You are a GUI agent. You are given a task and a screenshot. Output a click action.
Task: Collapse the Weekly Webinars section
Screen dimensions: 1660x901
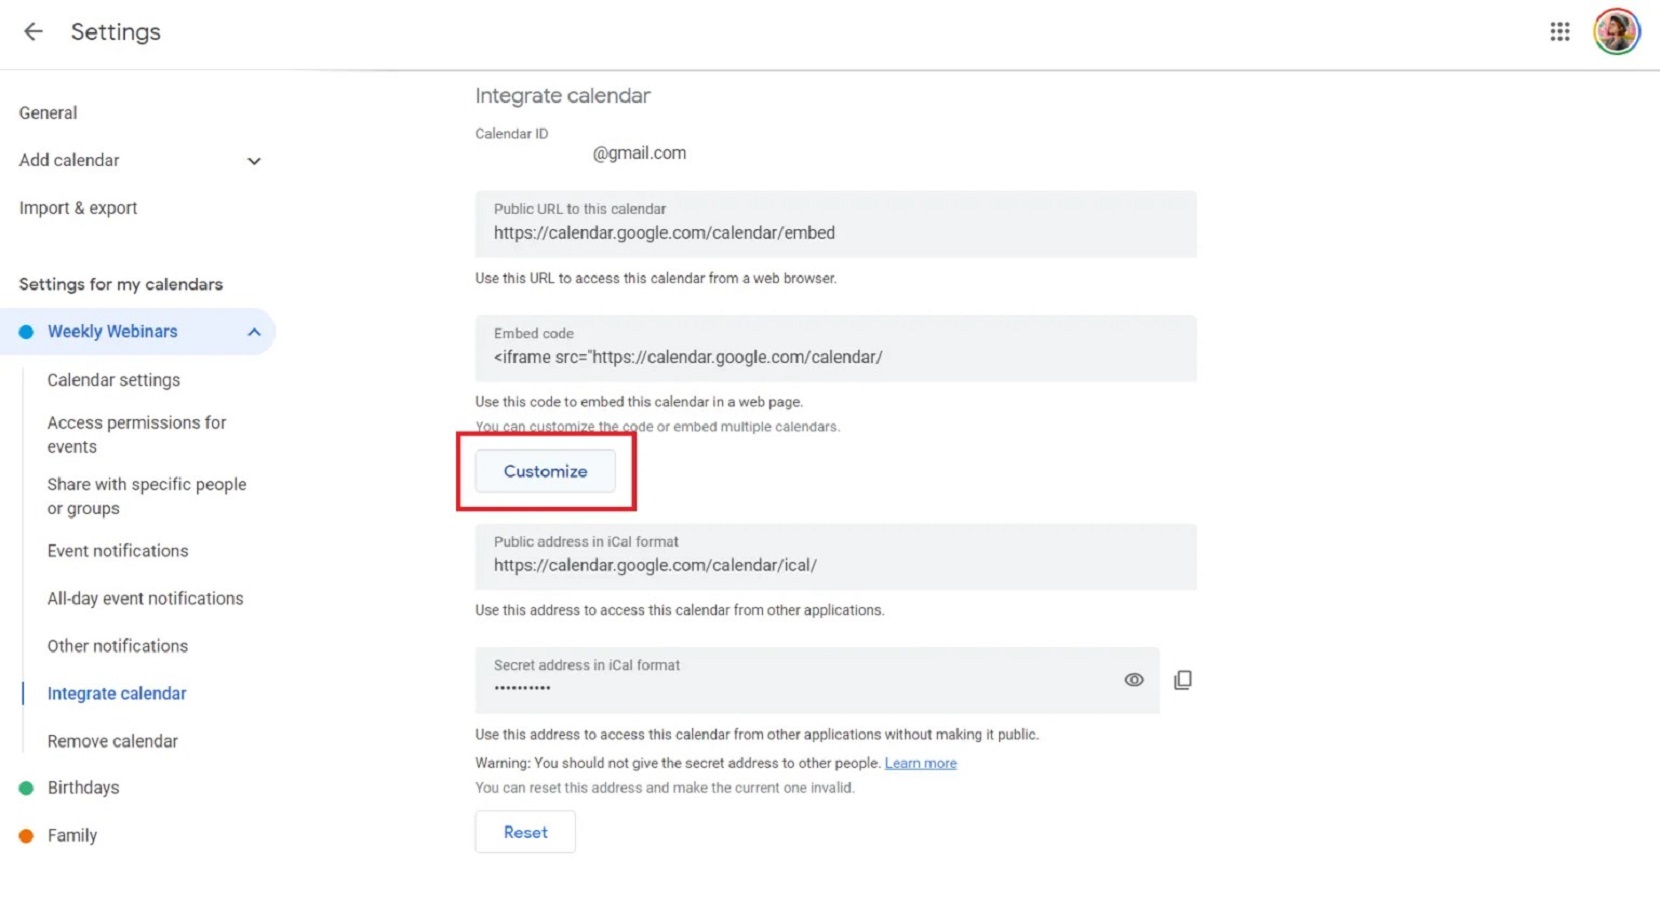[x=254, y=331]
